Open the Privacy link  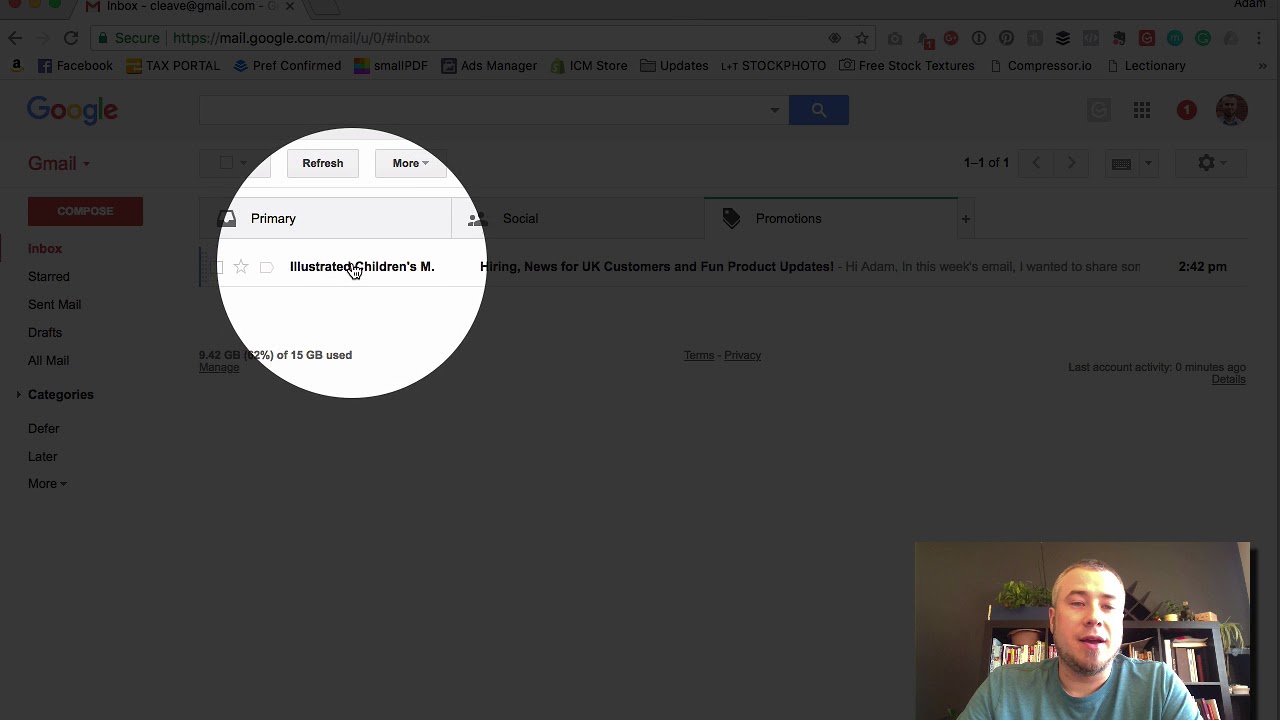coord(743,355)
